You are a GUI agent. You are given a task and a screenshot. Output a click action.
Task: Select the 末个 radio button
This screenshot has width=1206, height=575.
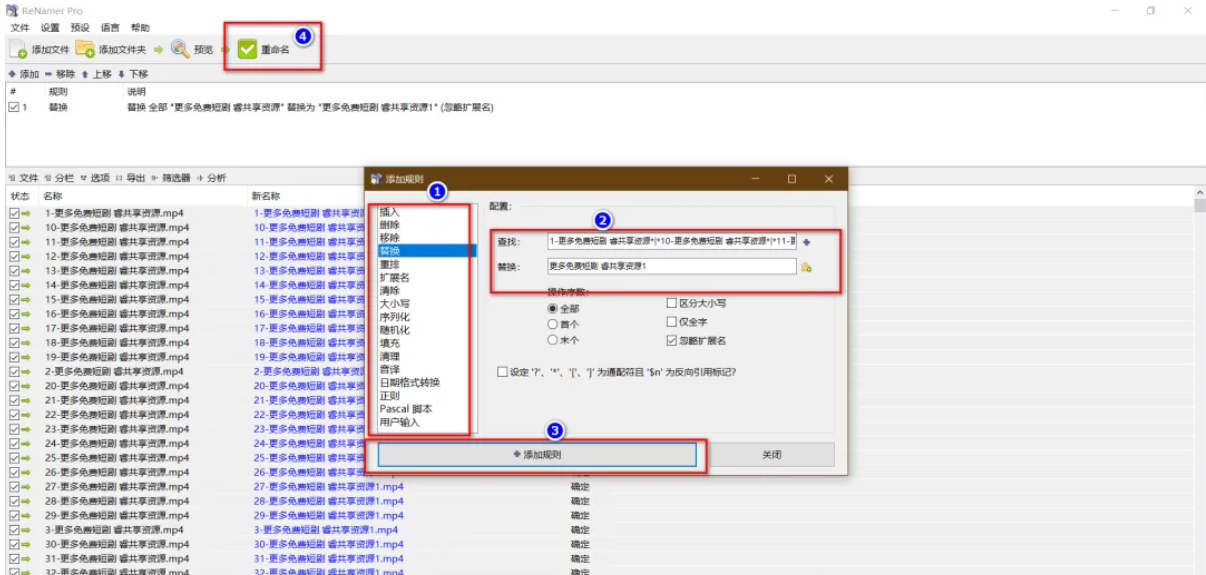(x=552, y=340)
